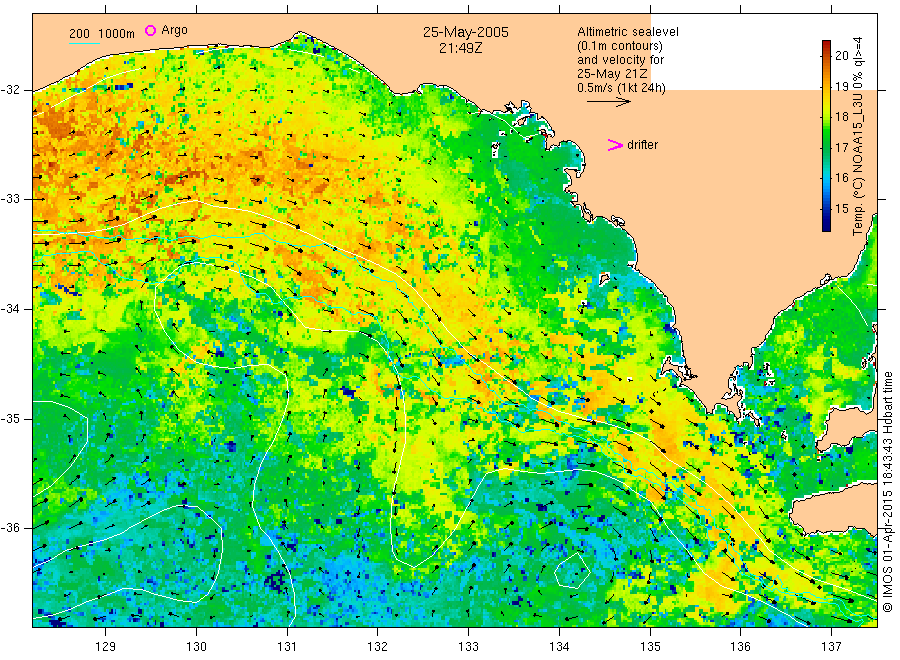Click the 'Argo' legend label
The width and height of the screenshot is (900, 660).
tap(174, 30)
